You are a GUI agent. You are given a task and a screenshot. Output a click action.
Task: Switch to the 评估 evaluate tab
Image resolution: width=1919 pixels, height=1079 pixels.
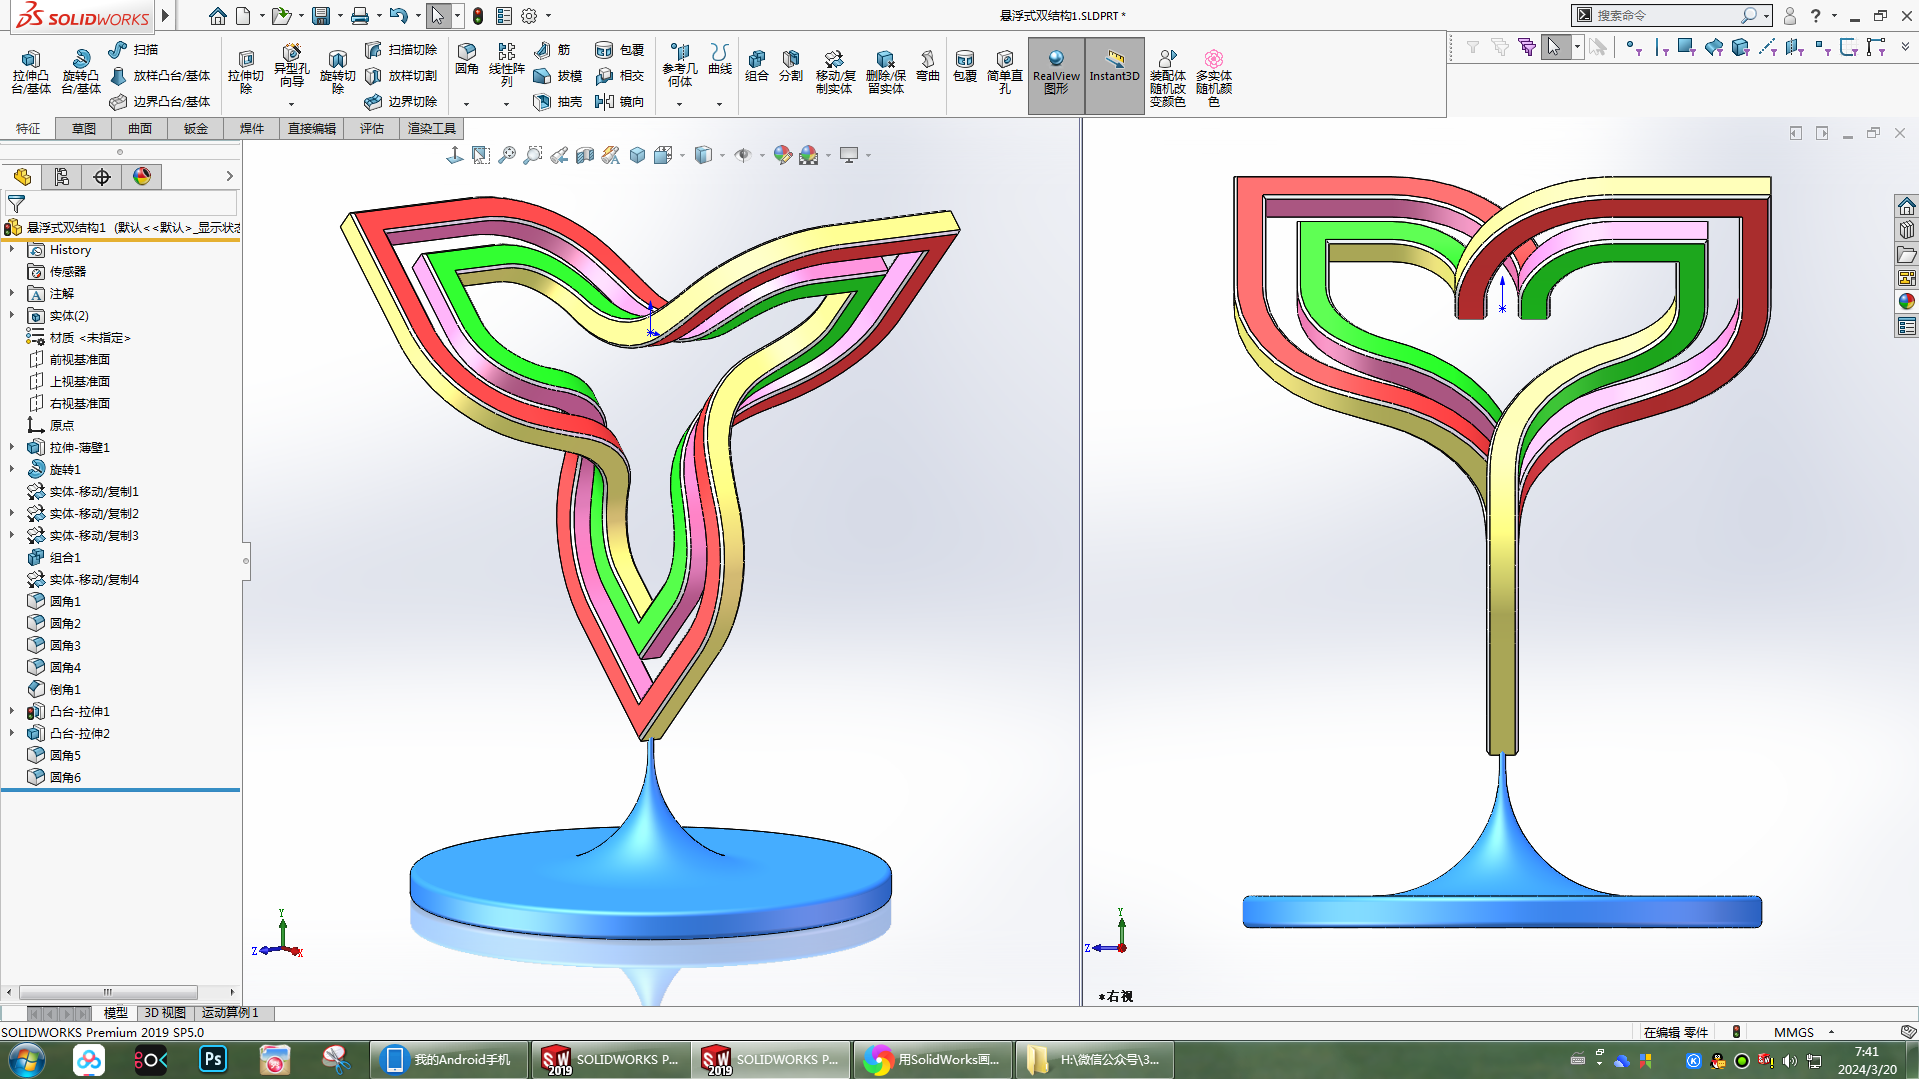pos(372,129)
